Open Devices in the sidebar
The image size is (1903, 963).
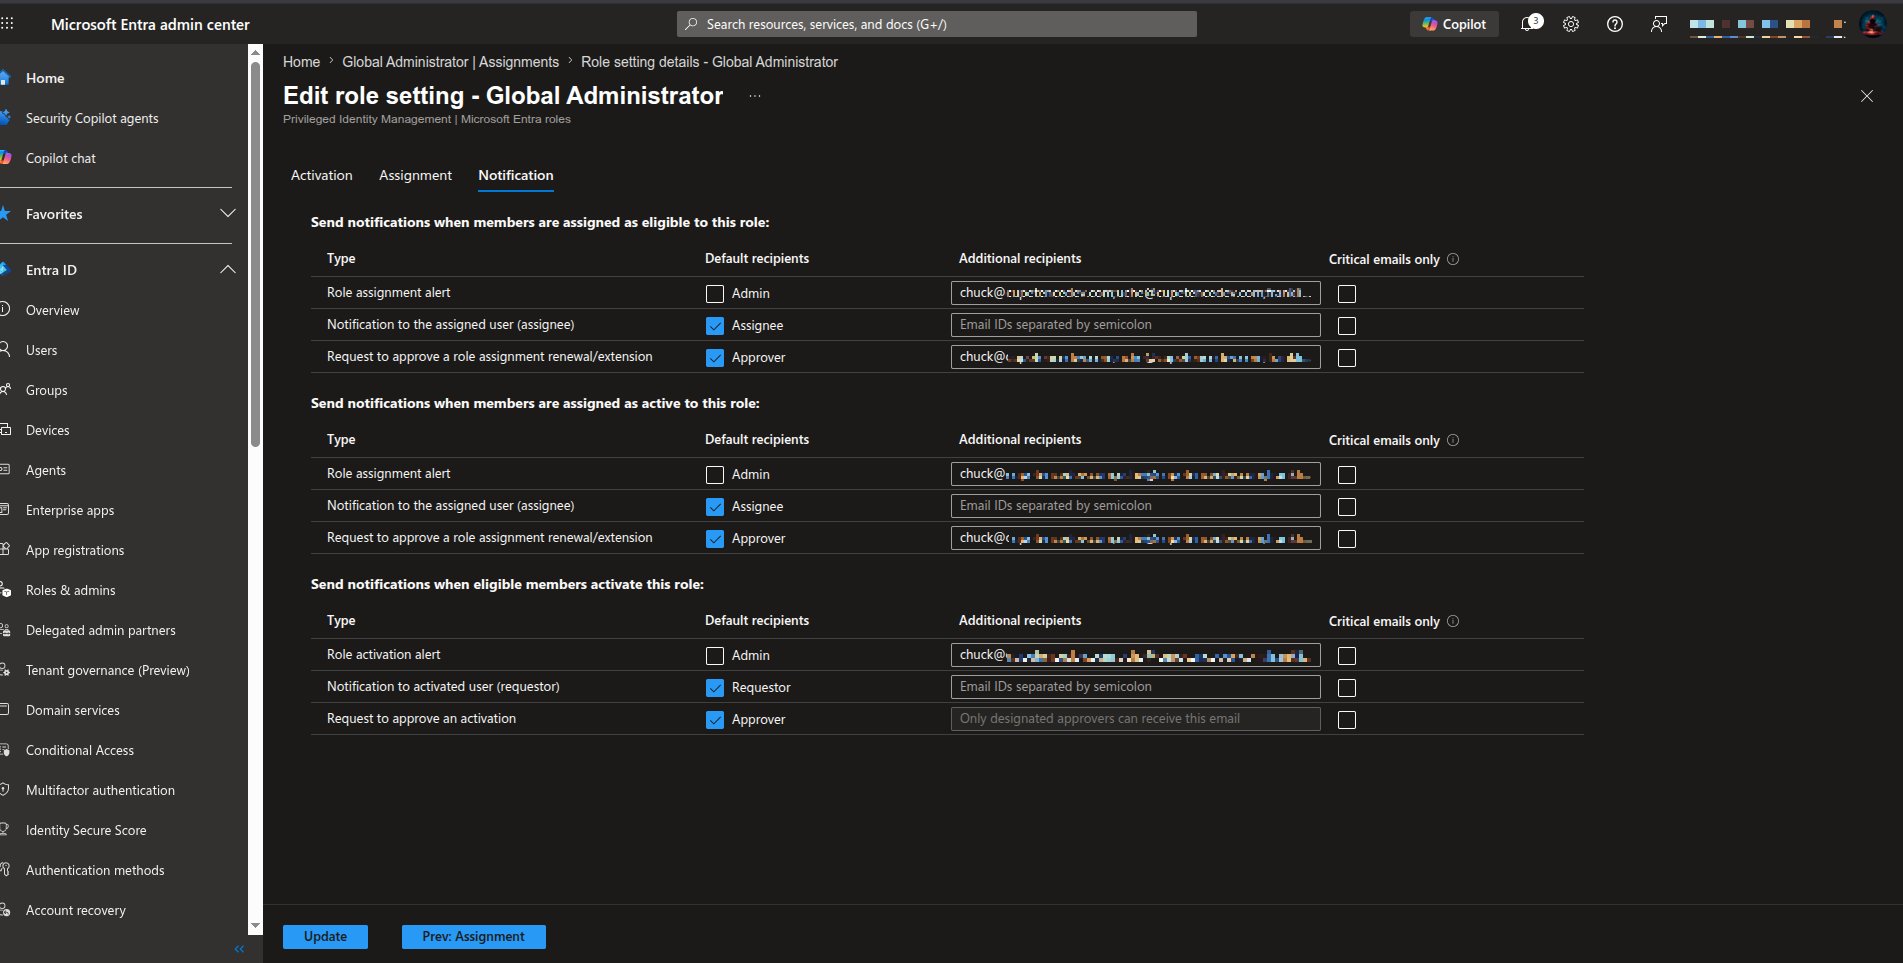point(47,430)
